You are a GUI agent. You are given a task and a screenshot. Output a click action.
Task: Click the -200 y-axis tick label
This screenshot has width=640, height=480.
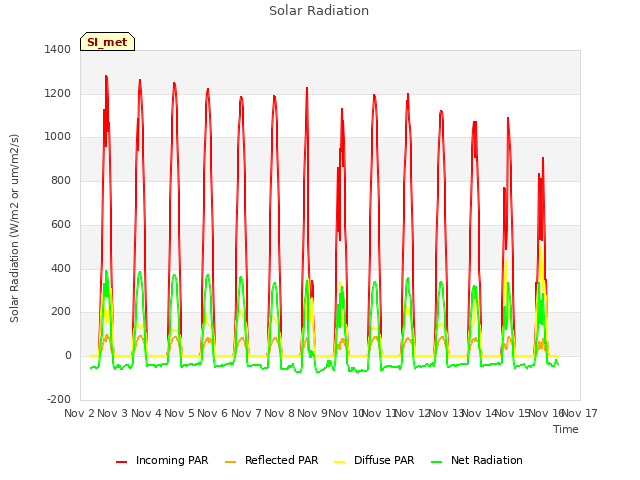[59, 399]
